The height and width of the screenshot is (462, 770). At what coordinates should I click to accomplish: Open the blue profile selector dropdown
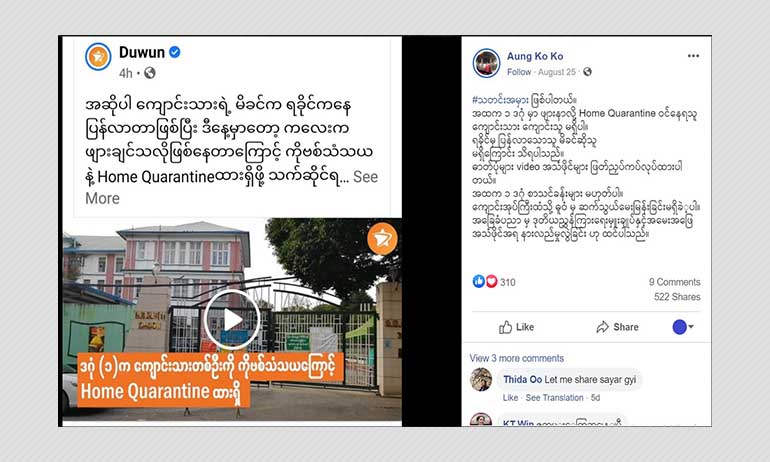pyautogui.click(x=683, y=326)
